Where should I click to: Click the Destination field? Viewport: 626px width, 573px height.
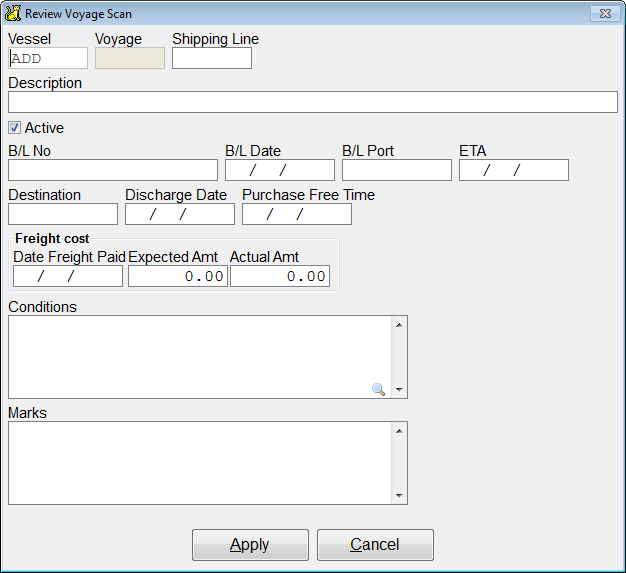pos(63,214)
